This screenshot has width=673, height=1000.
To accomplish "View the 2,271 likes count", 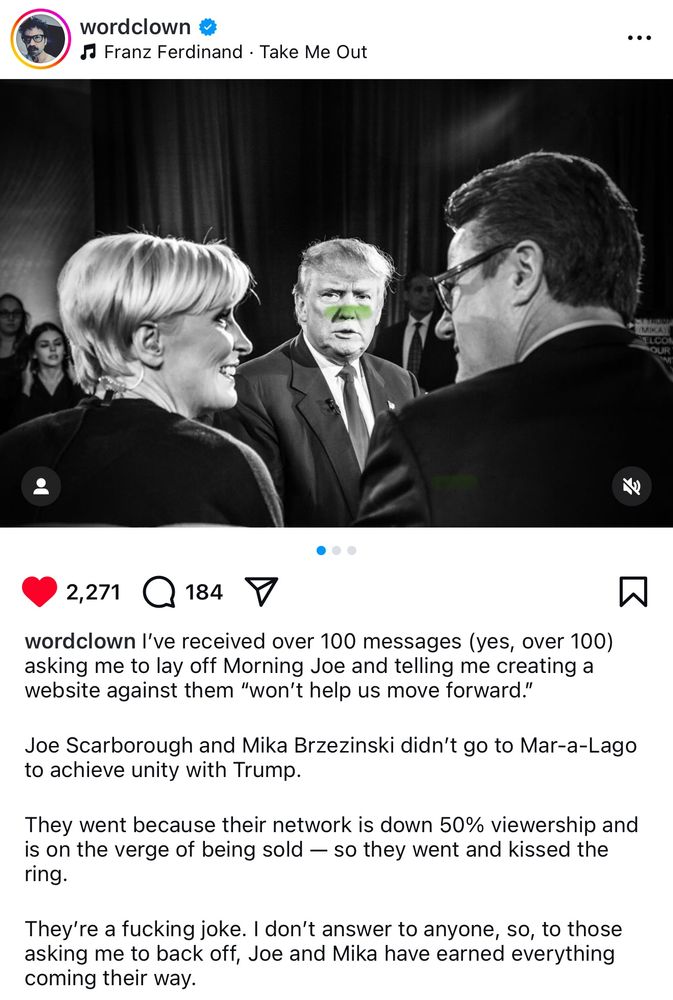I will pyautogui.click(x=93, y=592).
